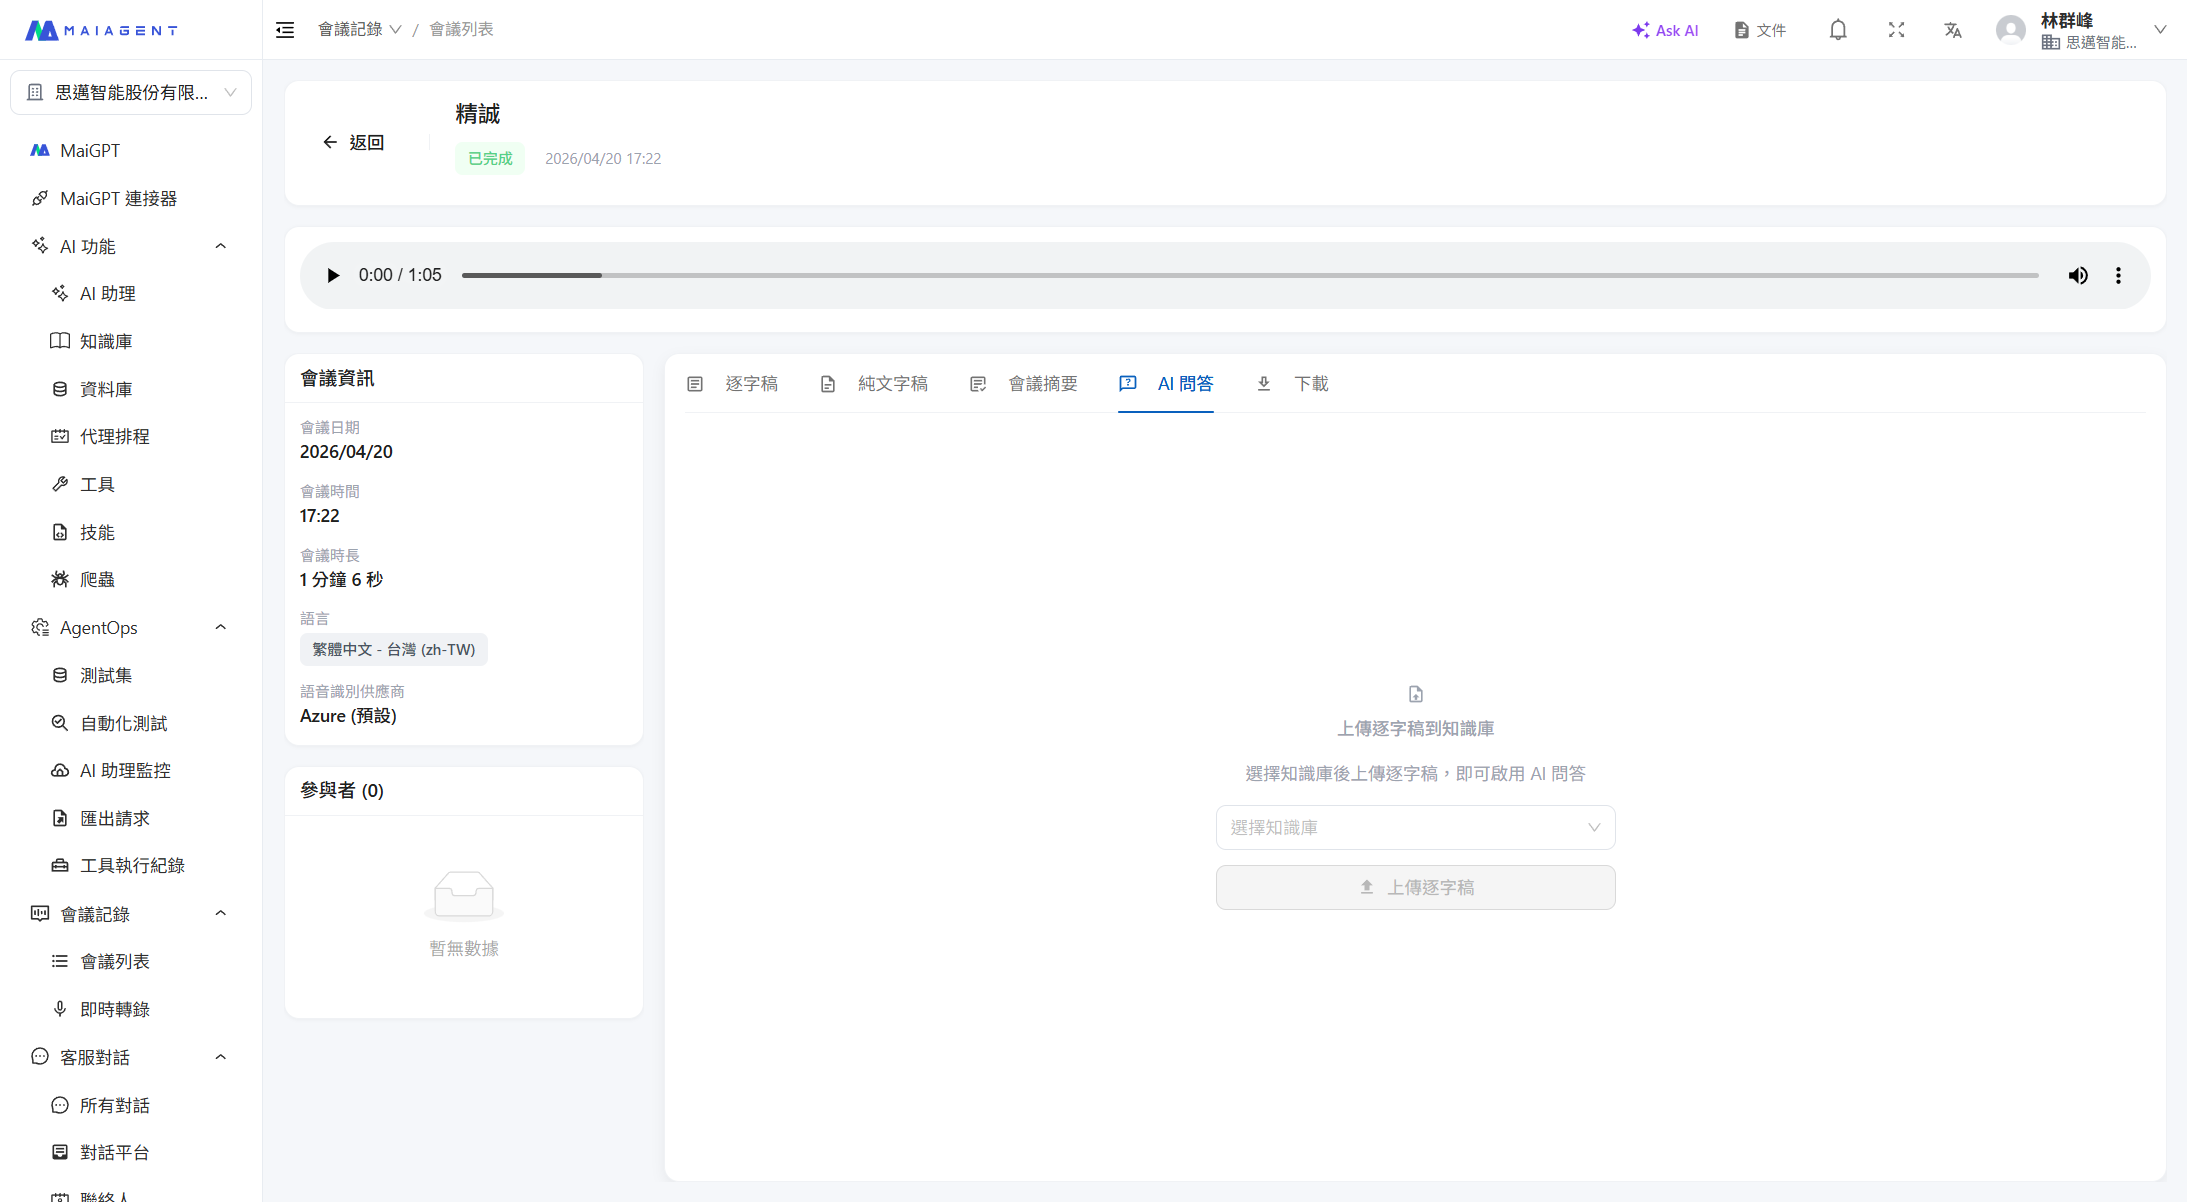Play the meeting audio recording
The height and width of the screenshot is (1202, 2187).
(333, 275)
